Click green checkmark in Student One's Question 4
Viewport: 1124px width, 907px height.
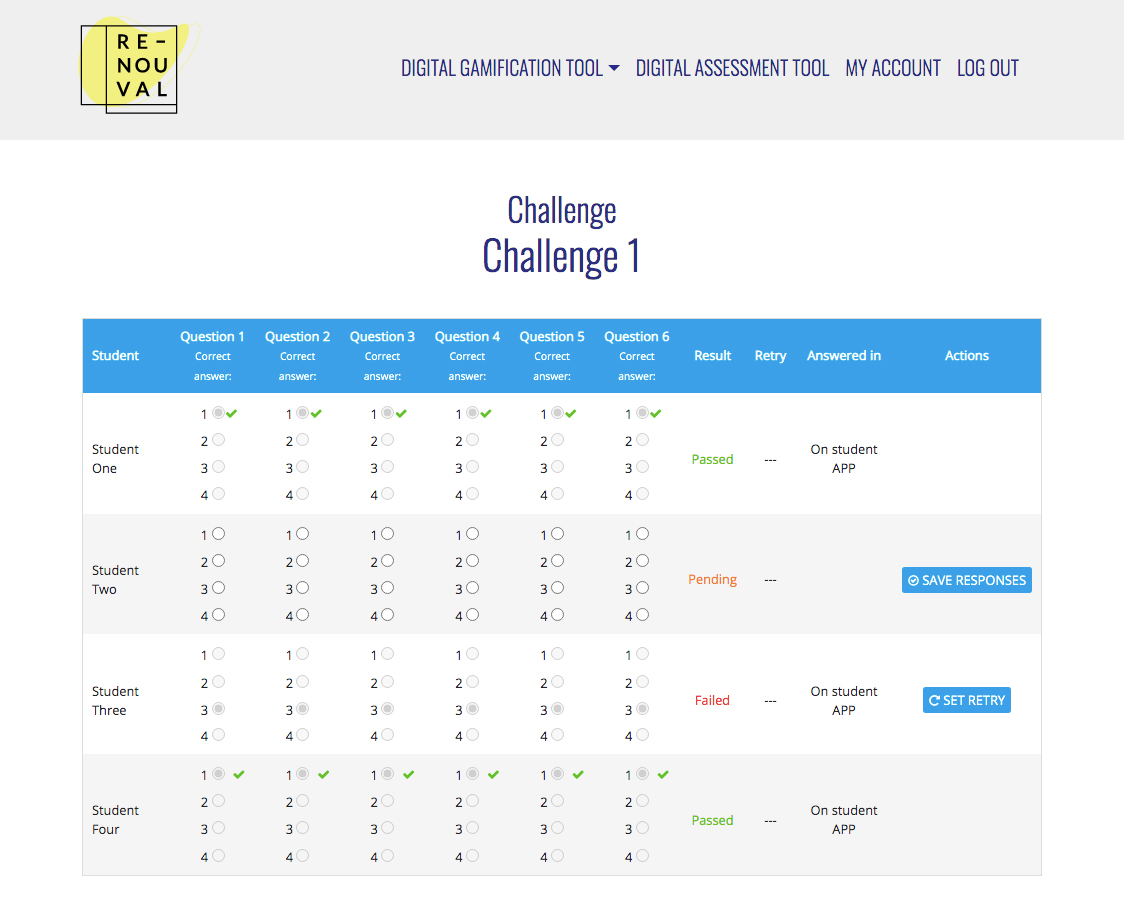[486, 414]
